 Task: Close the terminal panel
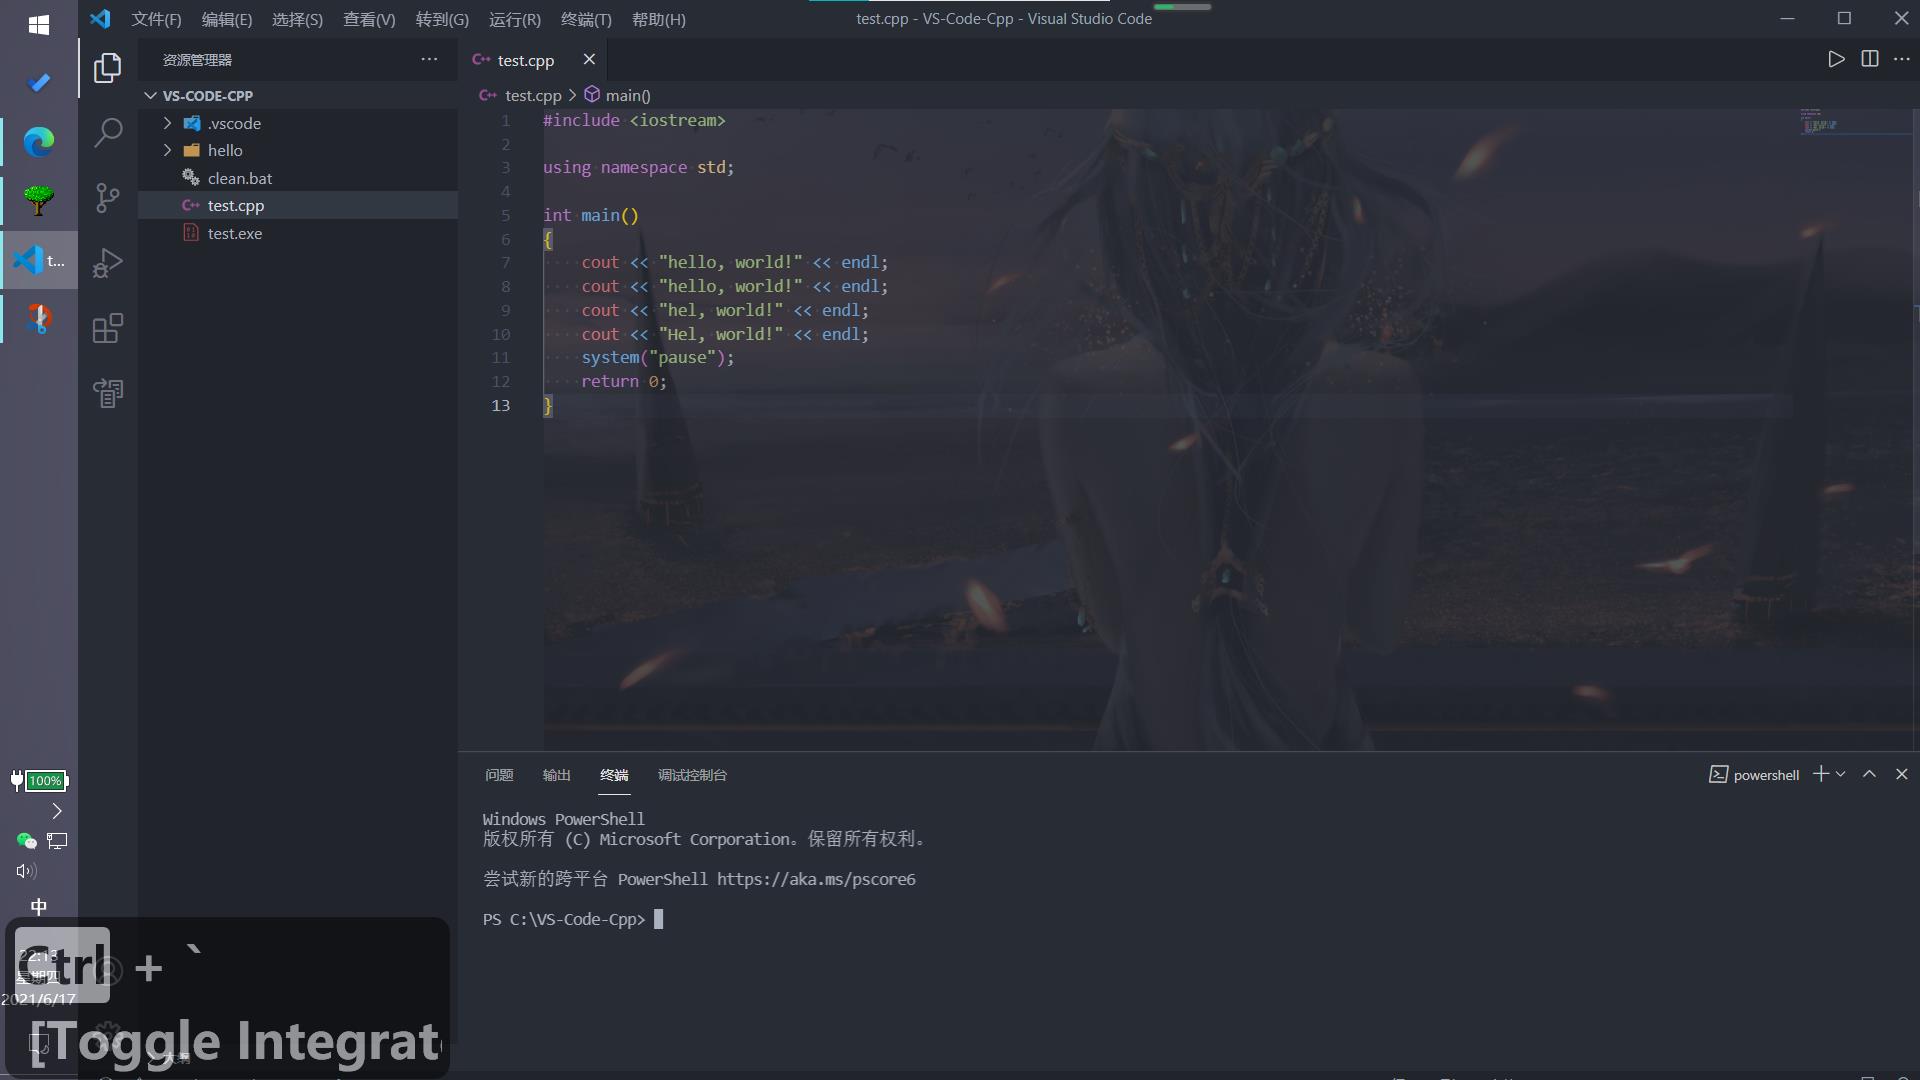1902,774
